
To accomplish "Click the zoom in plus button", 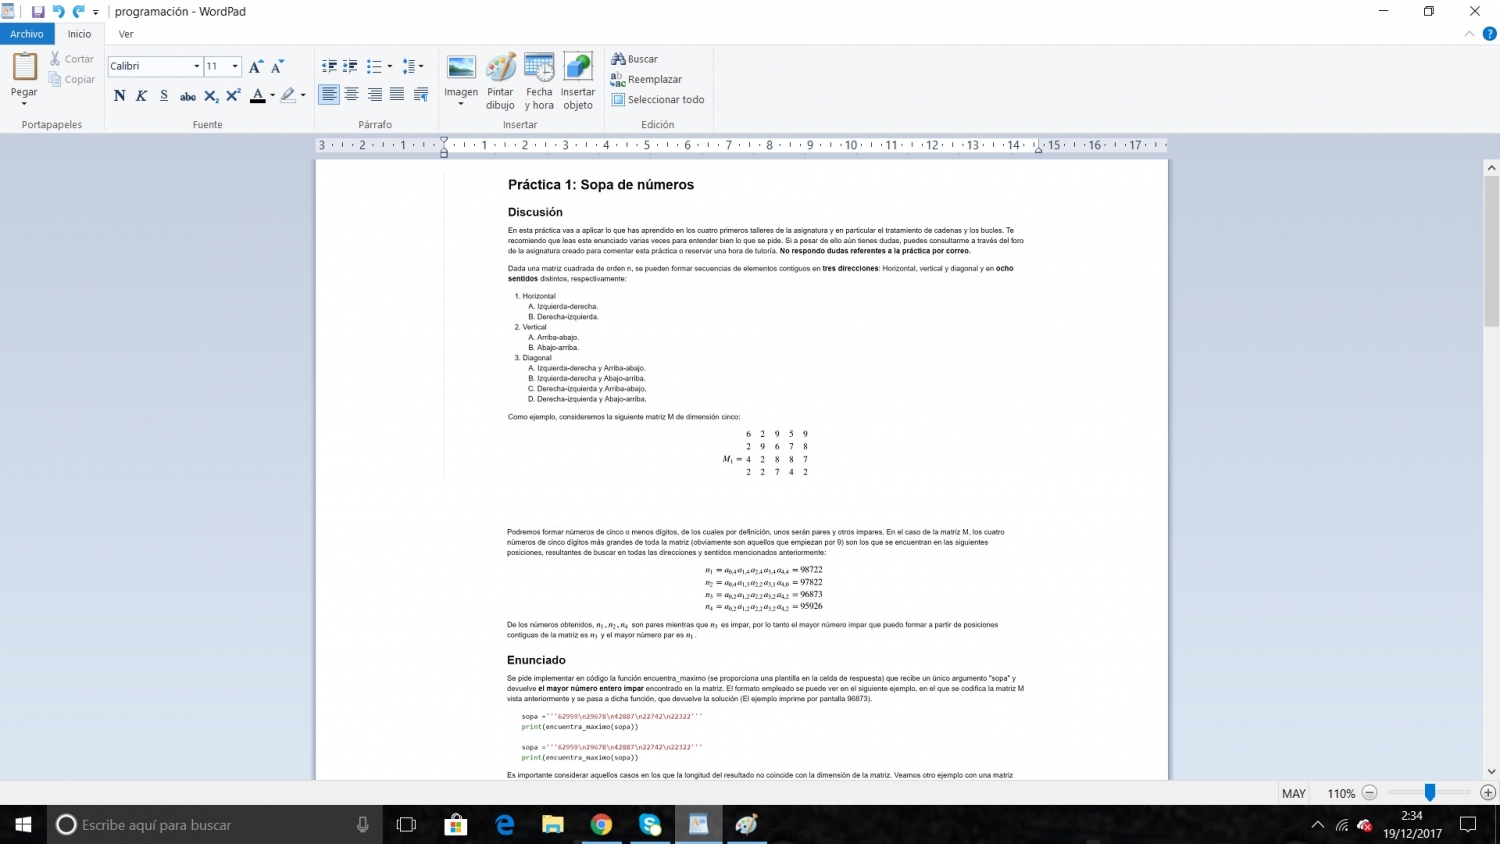I will [x=1488, y=793].
